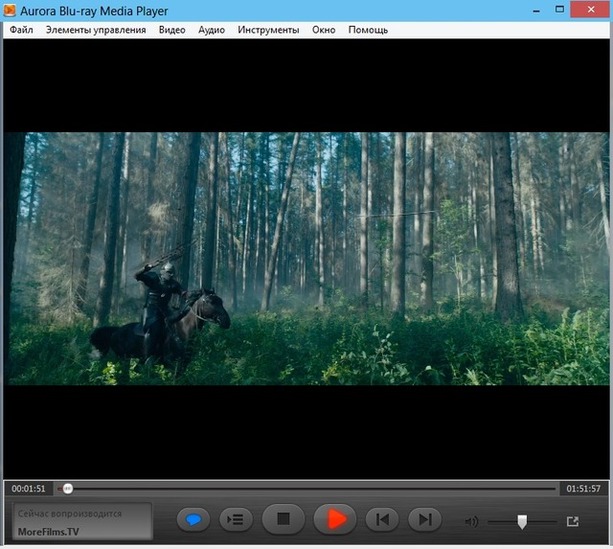Stop the video playback
613x549 pixels.
pyautogui.click(x=283, y=519)
